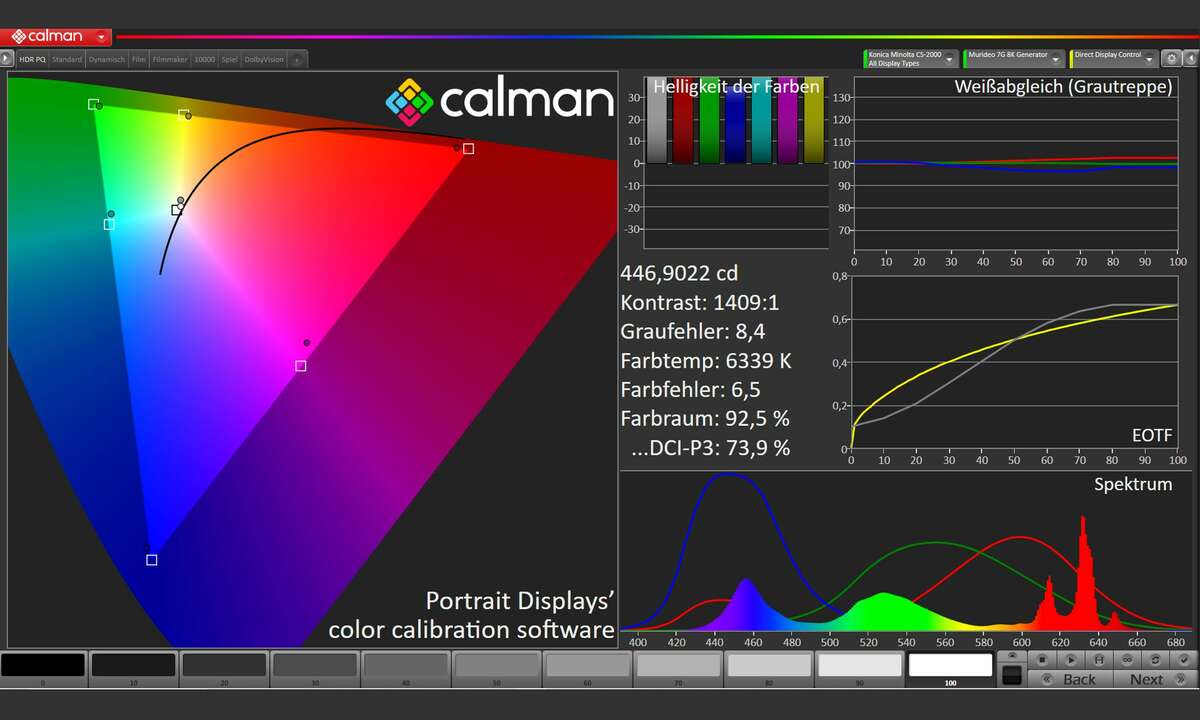Click the play arrow left of HDR PQ tab
The width and height of the screenshot is (1200, 720).
coord(7,60)
